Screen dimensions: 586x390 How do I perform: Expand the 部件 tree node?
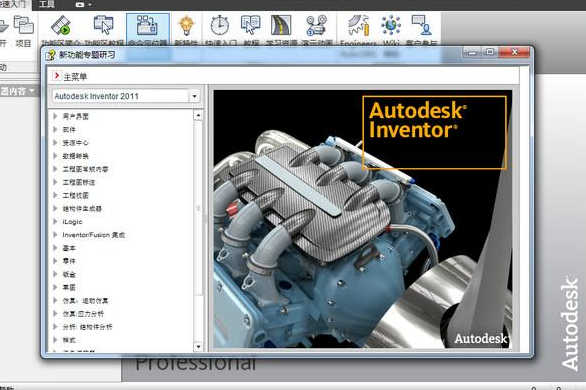pos(55,129)
